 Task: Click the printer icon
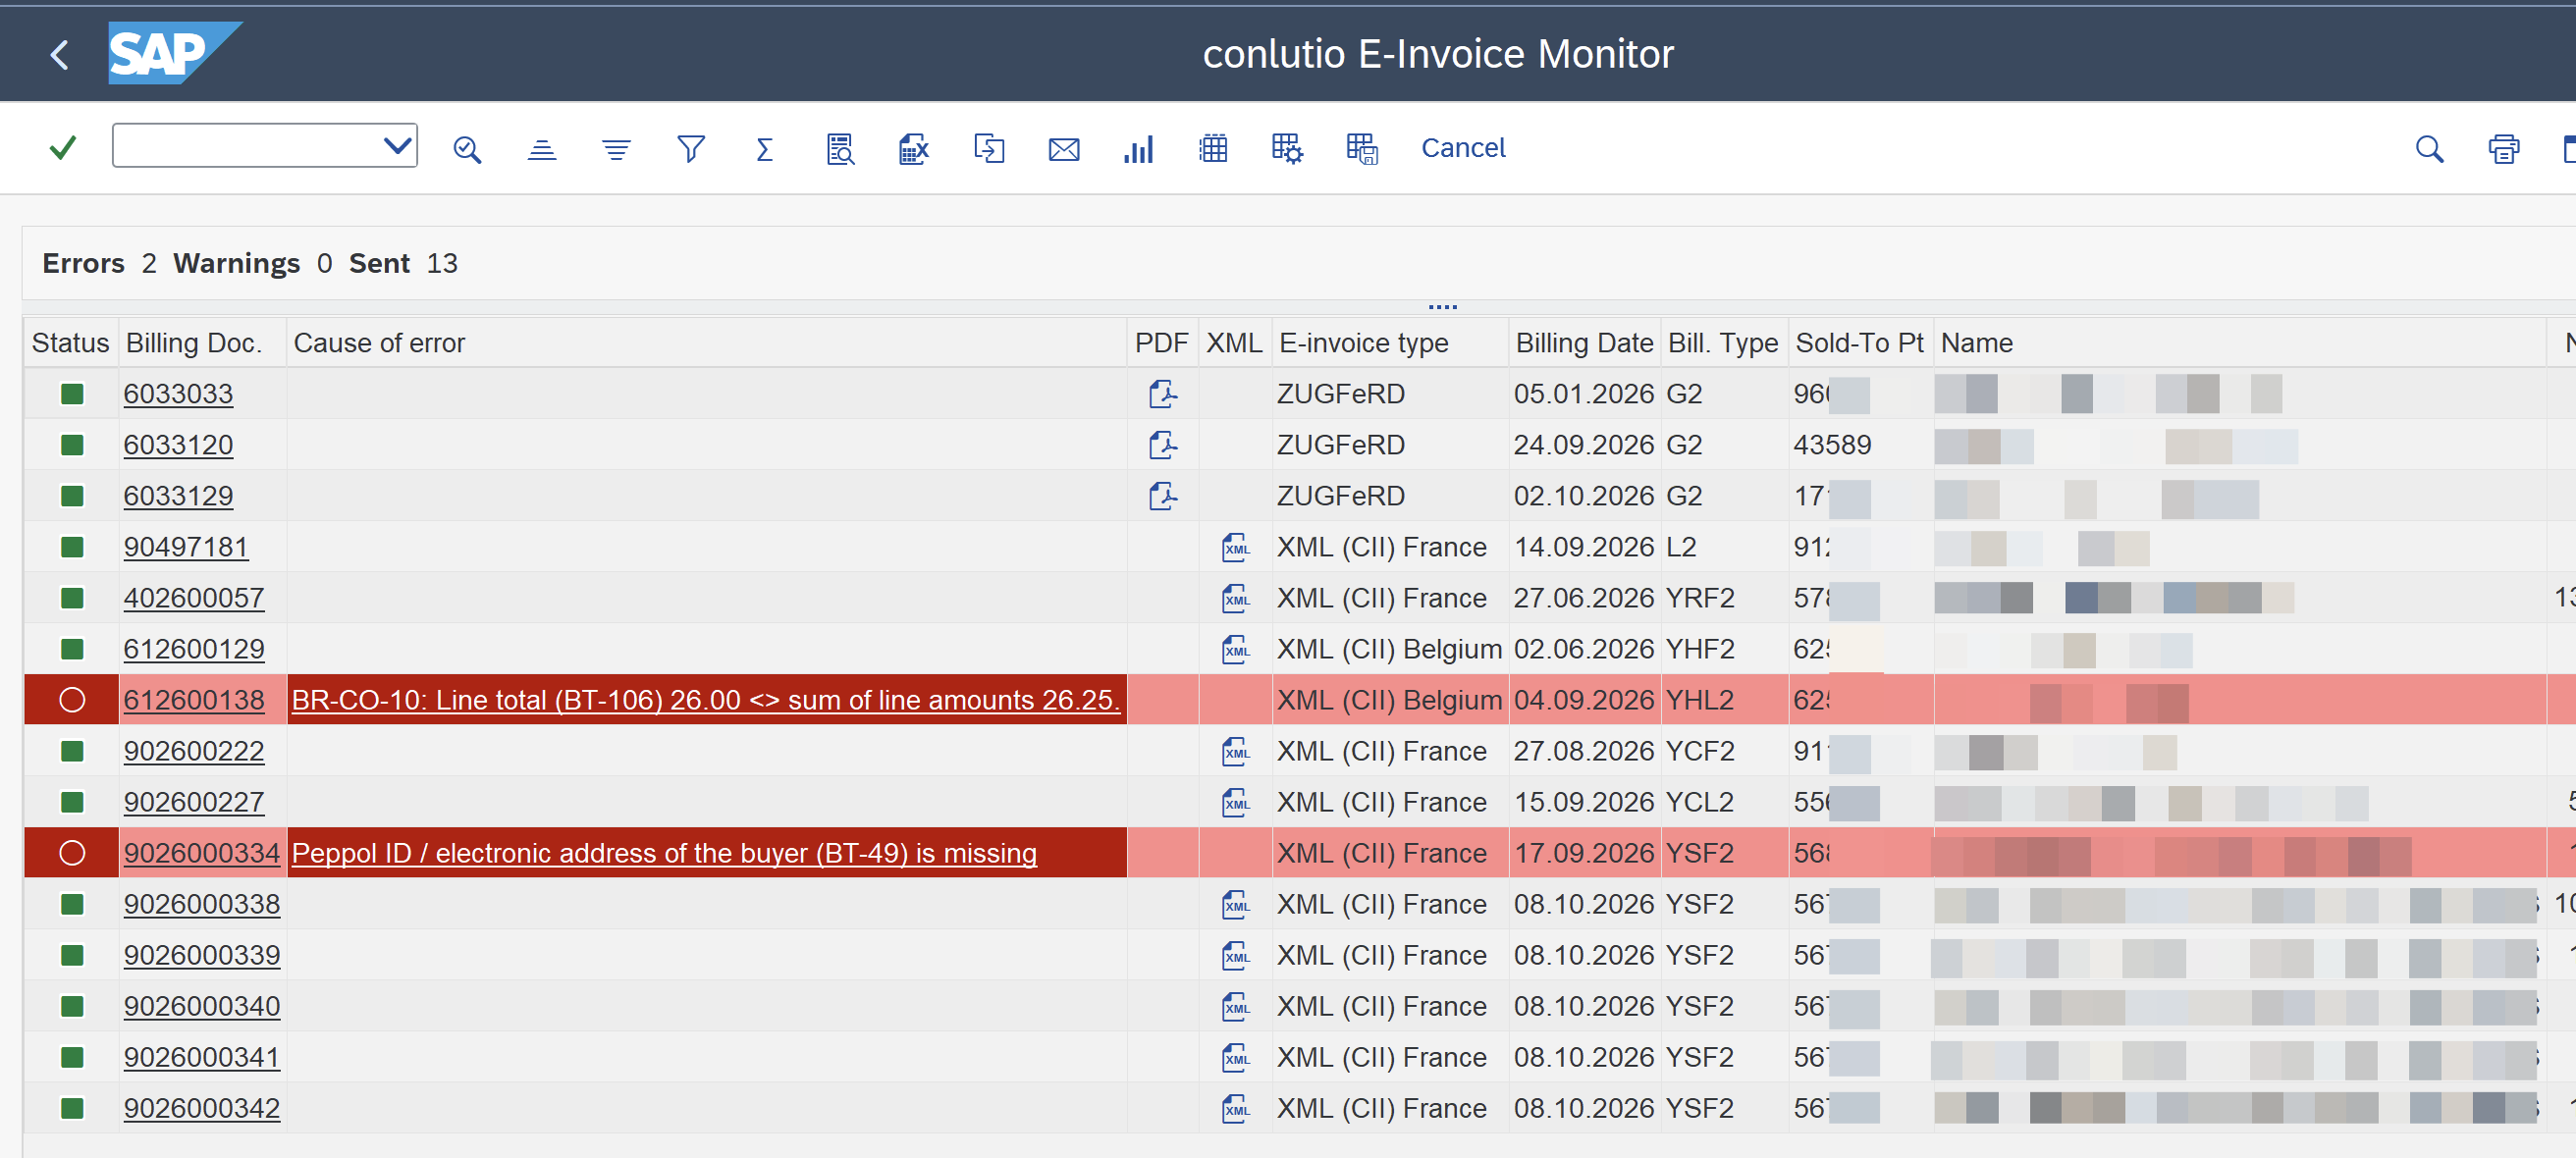click(2504, 149)
